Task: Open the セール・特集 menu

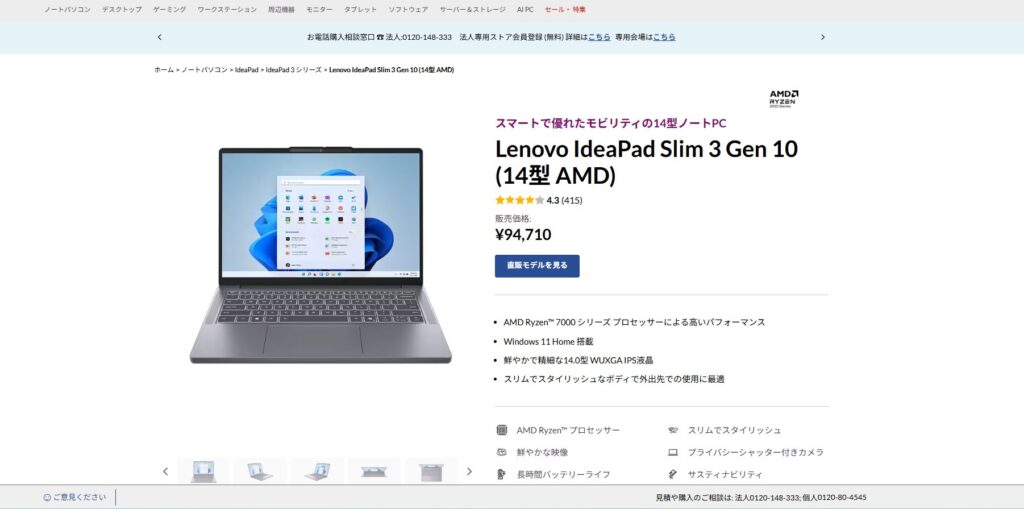Action: tap(566, 10)
